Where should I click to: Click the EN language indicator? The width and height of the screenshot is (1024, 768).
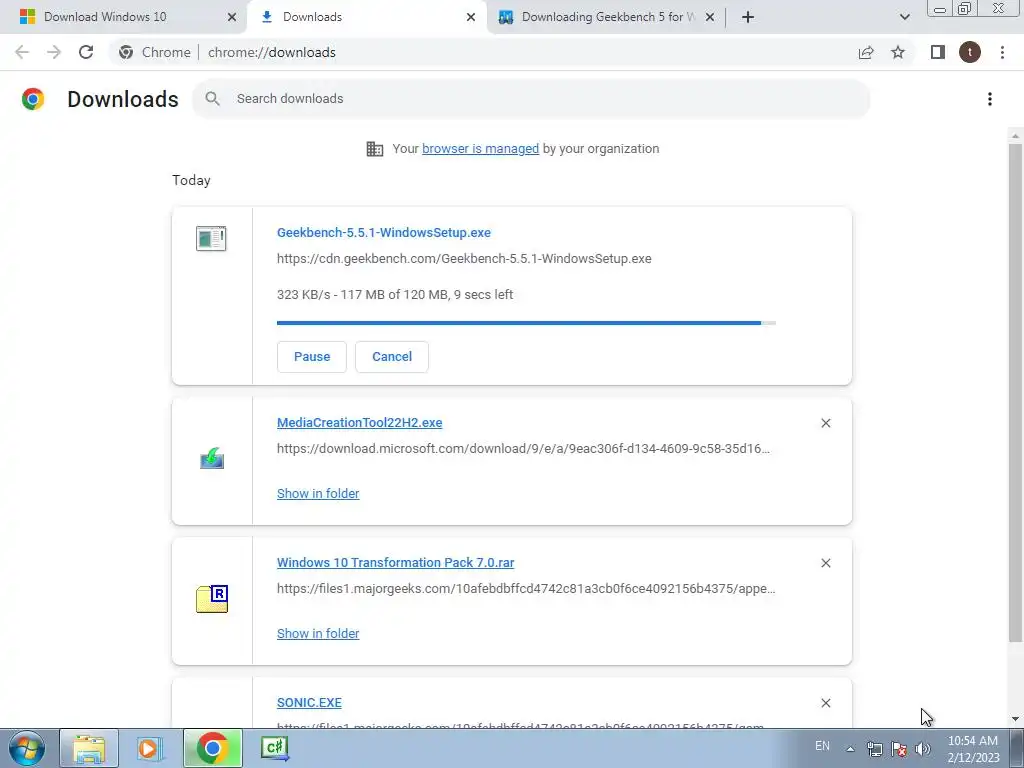[822, 746]
